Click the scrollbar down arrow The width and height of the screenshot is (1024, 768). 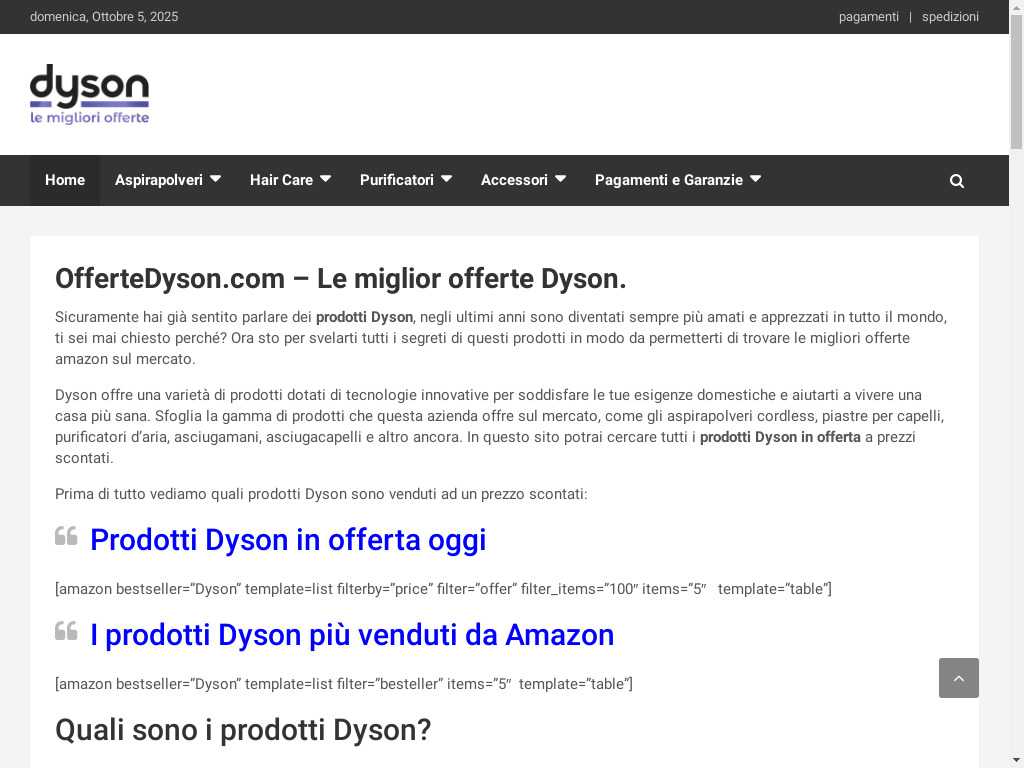(1016, 760)
